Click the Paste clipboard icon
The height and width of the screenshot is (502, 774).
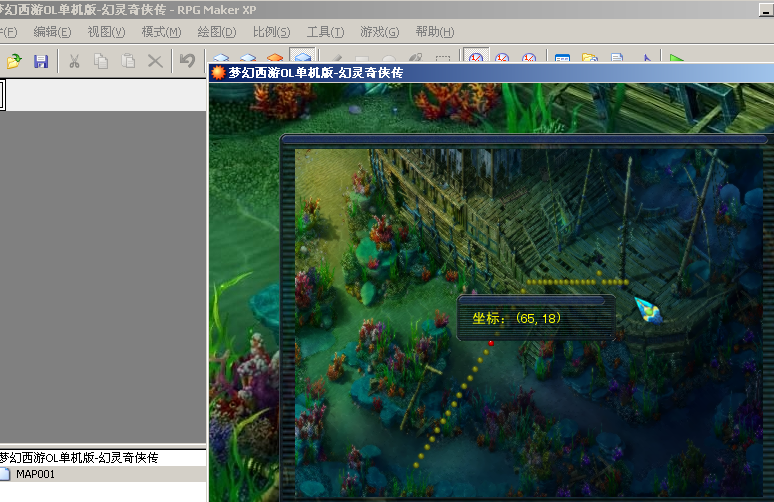[x=128, y=61]
